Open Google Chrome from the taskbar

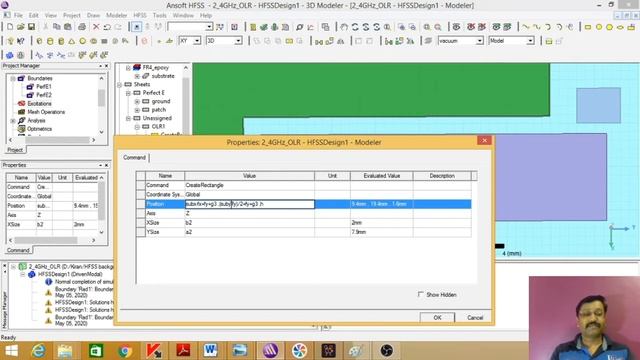[125, 351]
